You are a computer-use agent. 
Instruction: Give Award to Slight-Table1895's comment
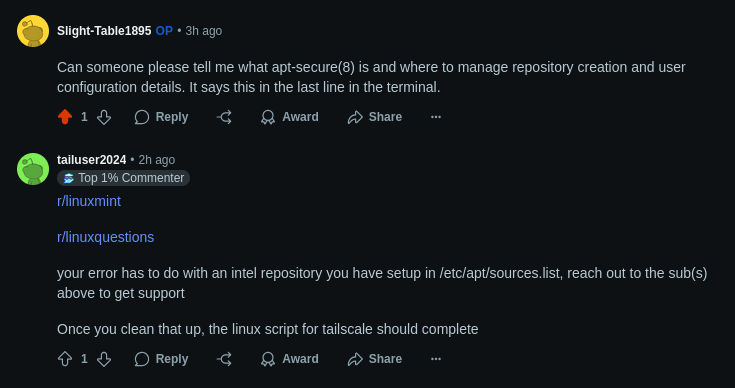tap(290, 117)
